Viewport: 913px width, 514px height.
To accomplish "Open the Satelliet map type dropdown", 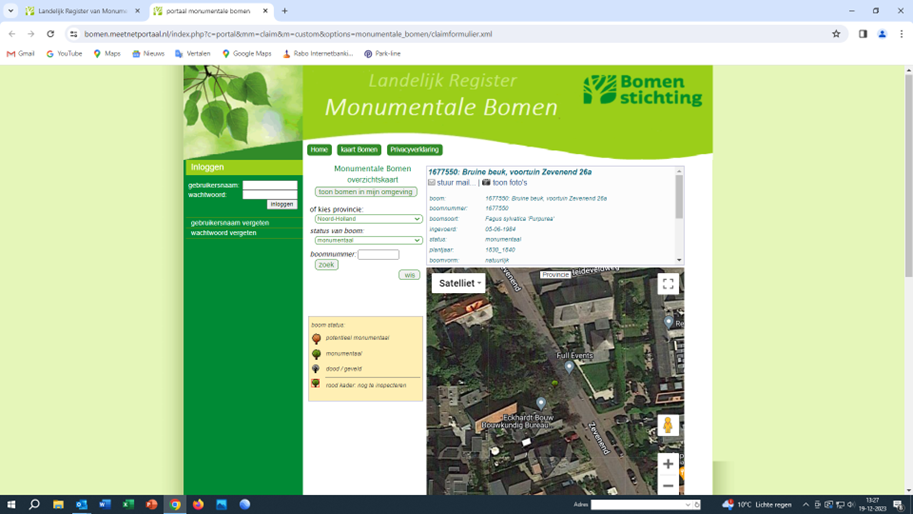I will pos(459,283).
